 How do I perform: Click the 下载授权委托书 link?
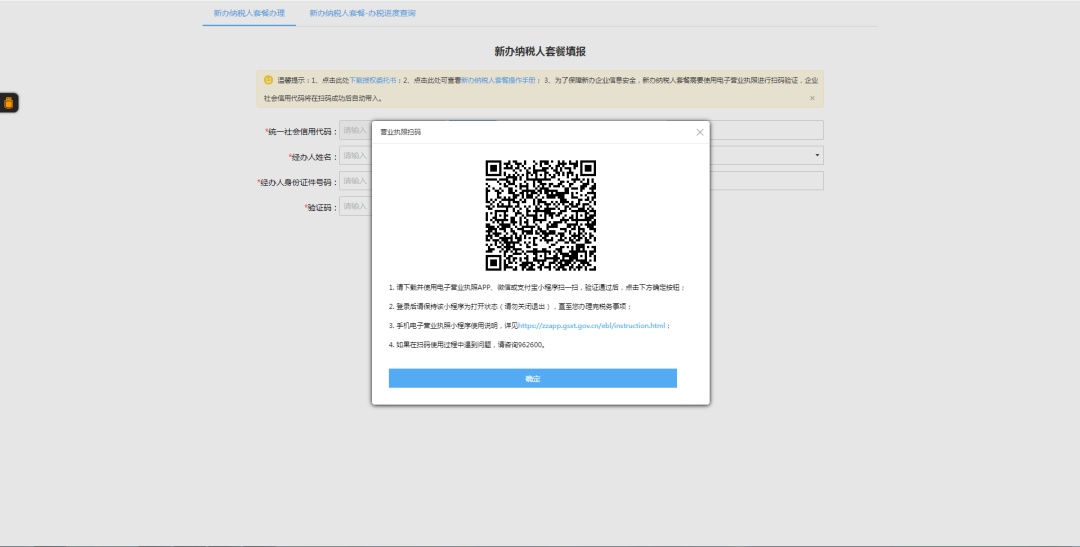(374, 80)
